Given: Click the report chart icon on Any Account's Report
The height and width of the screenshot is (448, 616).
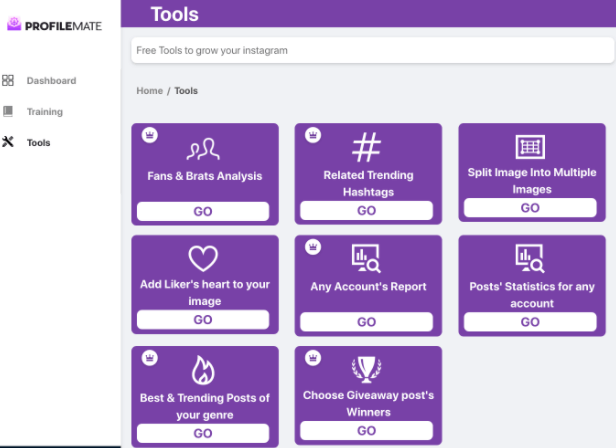Looking at the screenshot, I should tap(366, 258).
